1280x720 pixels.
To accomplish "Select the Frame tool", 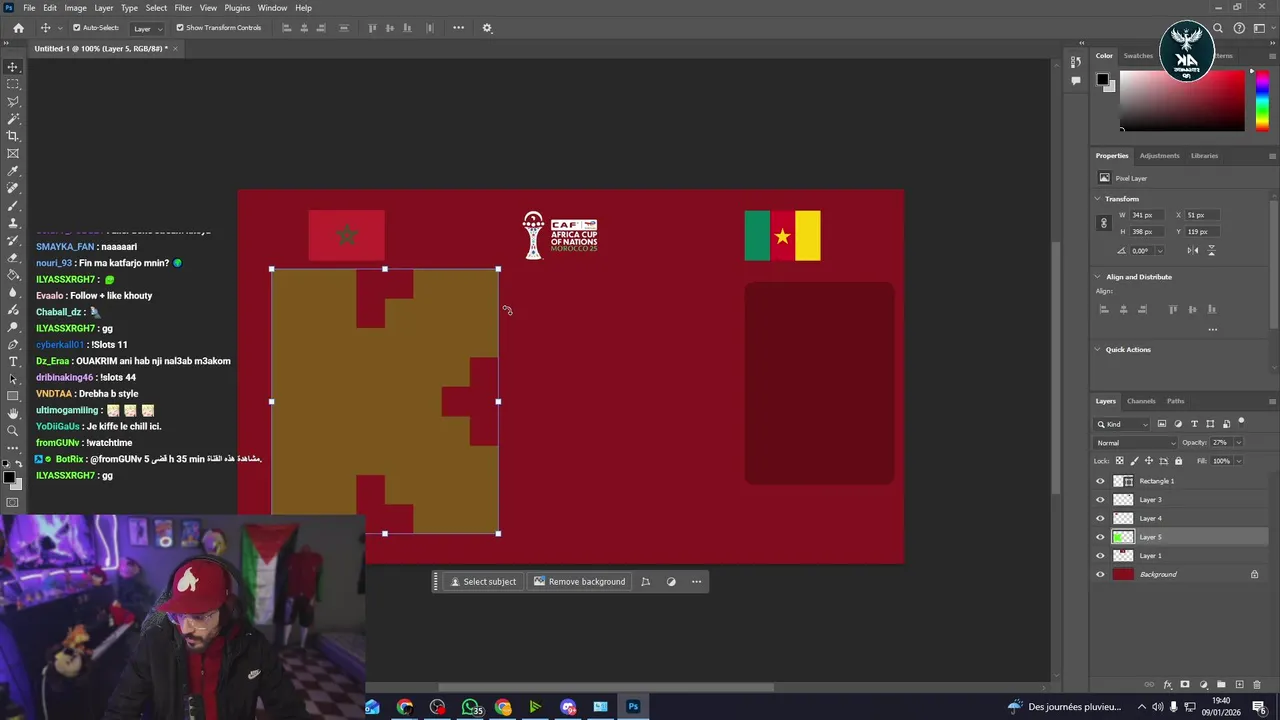I will (x=13, y=154).
